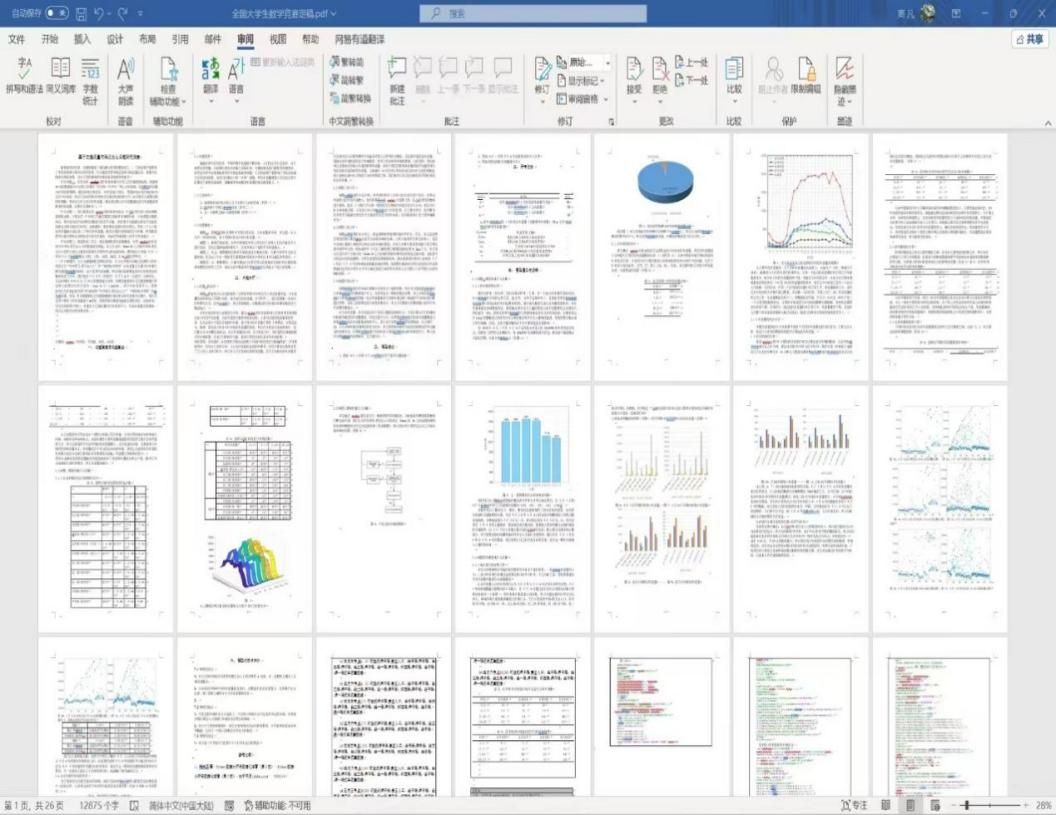Switch to the 插入 tab

point(82,39)
